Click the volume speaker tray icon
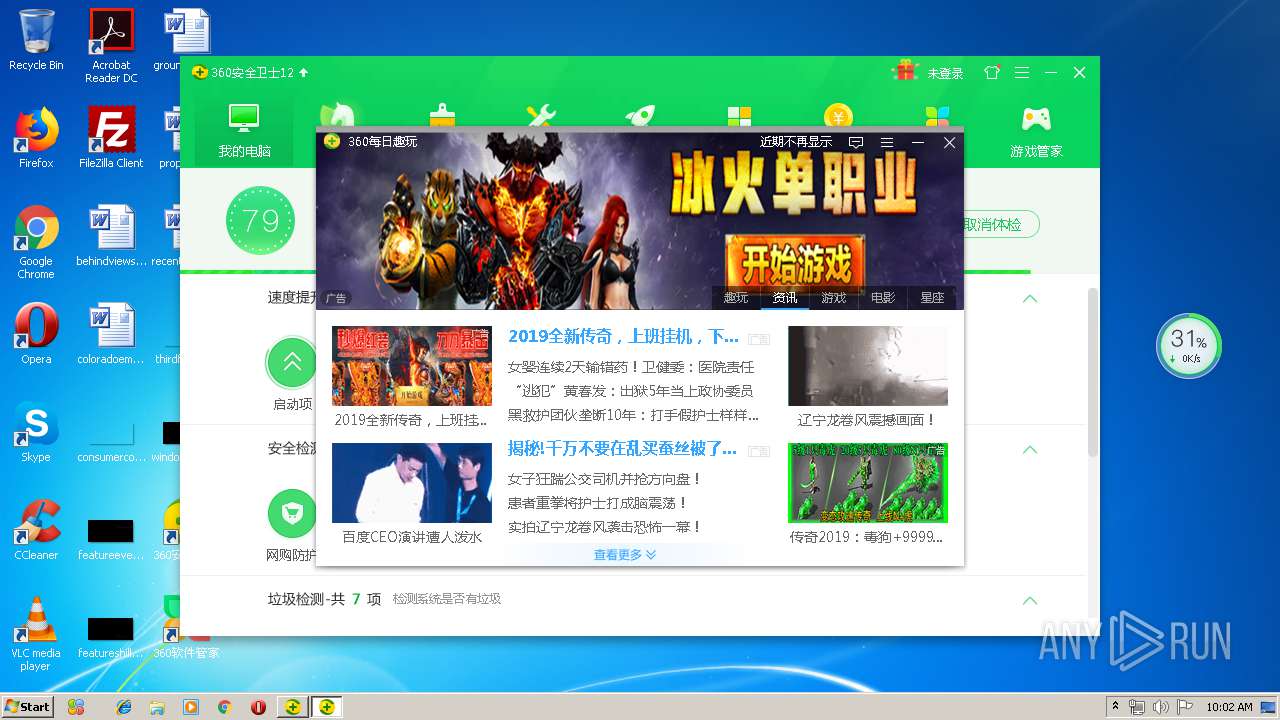 [1160, 706]
